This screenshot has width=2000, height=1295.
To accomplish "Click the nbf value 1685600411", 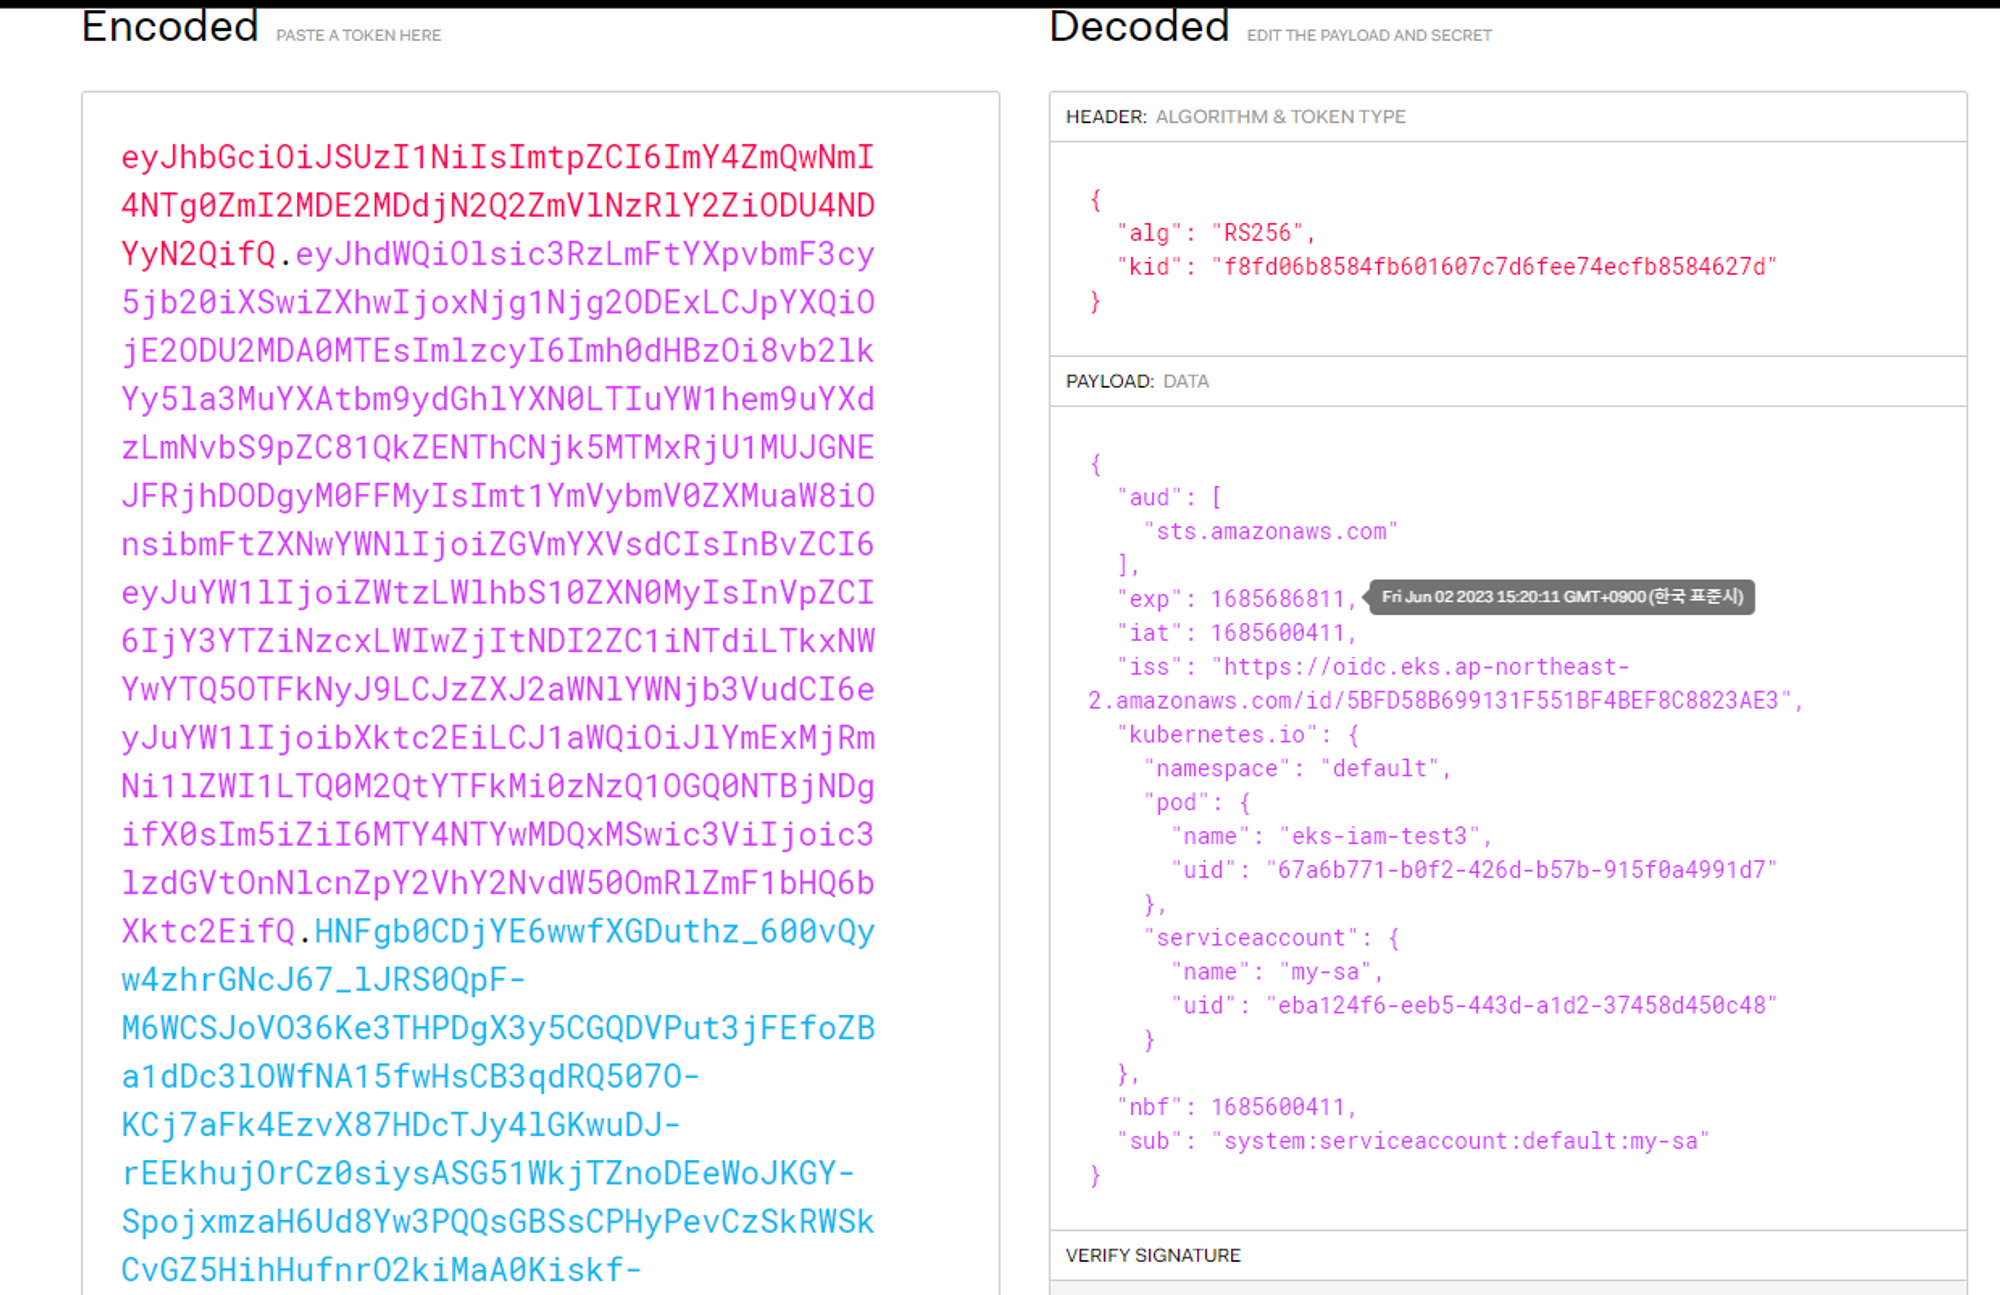I will pos(1277,1107).
